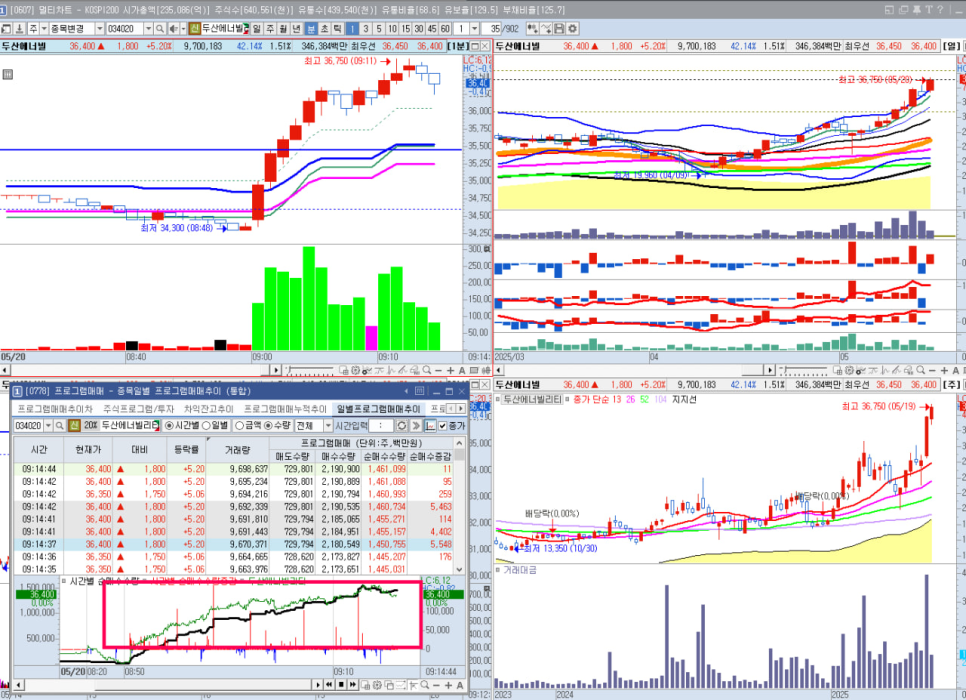Click the magnifier icon below the 1-minute chart

coord(427,370)
